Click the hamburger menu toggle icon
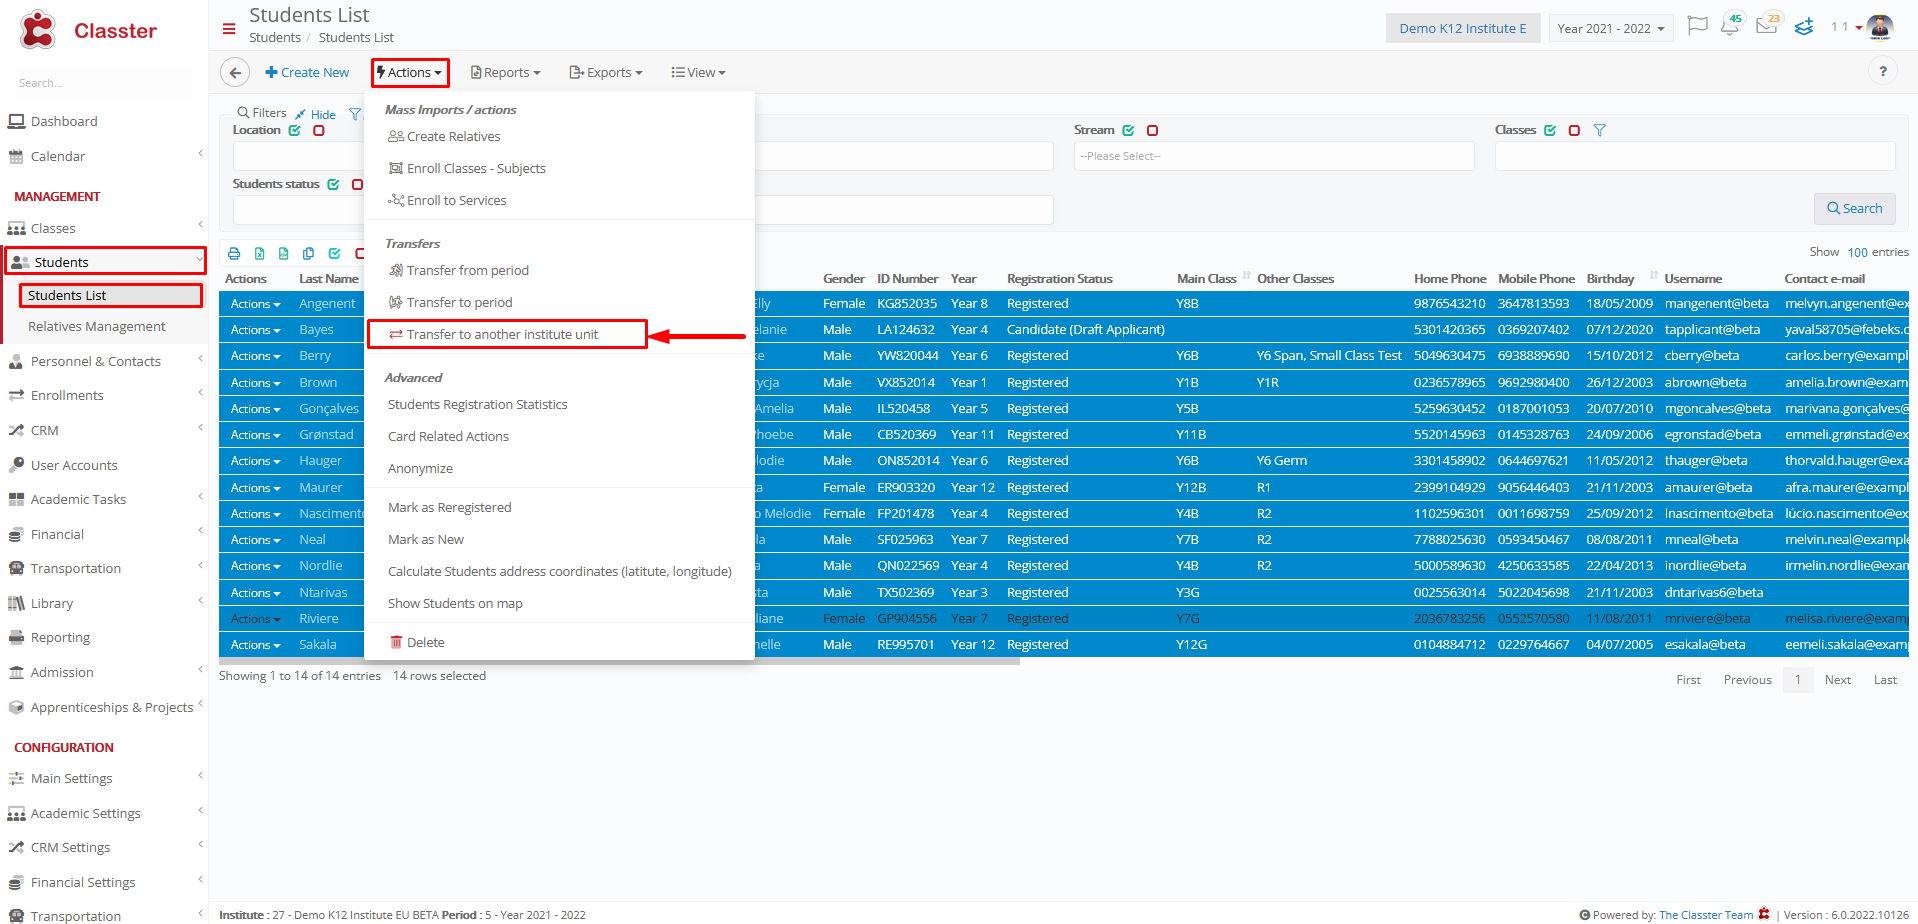The width and height of the screenshot is (1918, 924). tap(229, 29)
